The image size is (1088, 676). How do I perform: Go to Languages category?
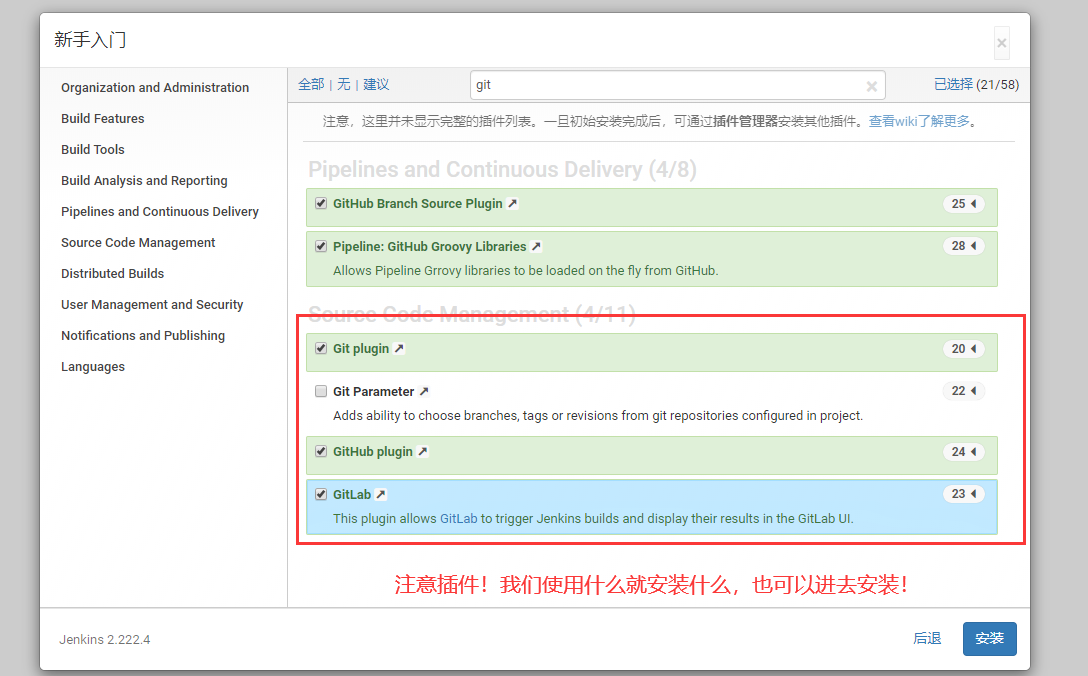click(x=93, y=366)
